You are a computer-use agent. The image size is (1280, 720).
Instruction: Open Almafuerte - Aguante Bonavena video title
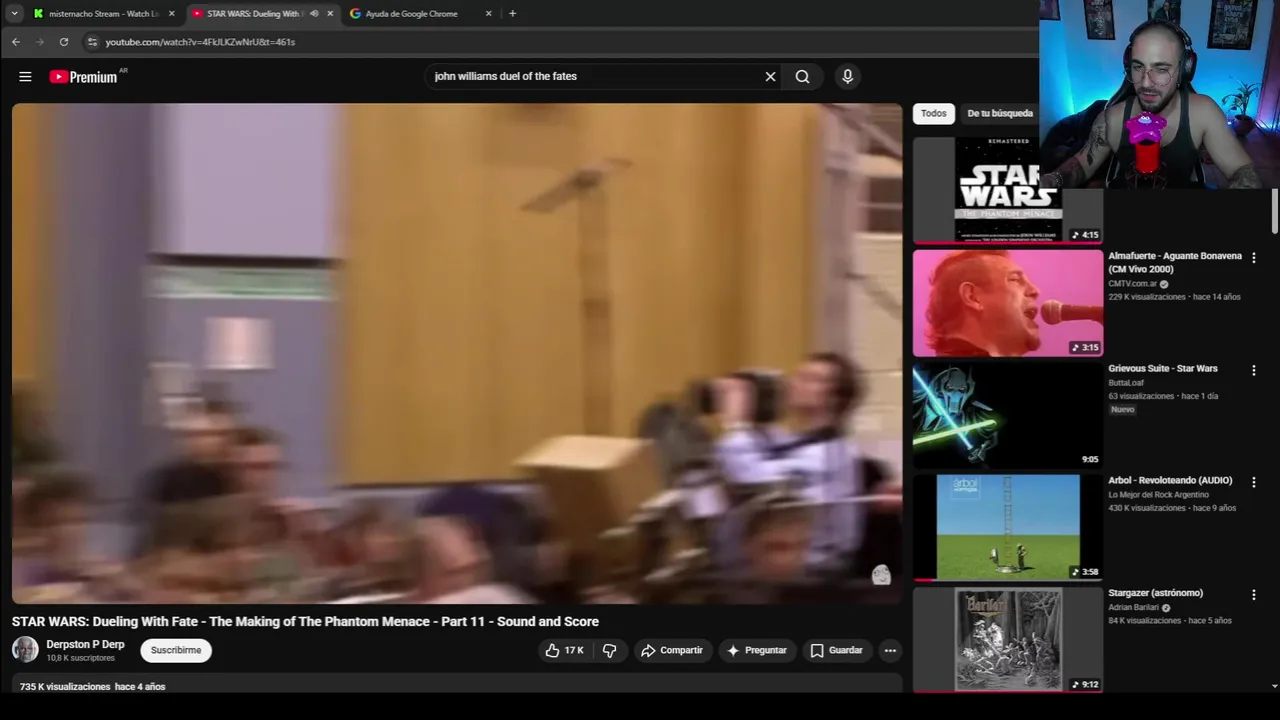point(1174,262)
